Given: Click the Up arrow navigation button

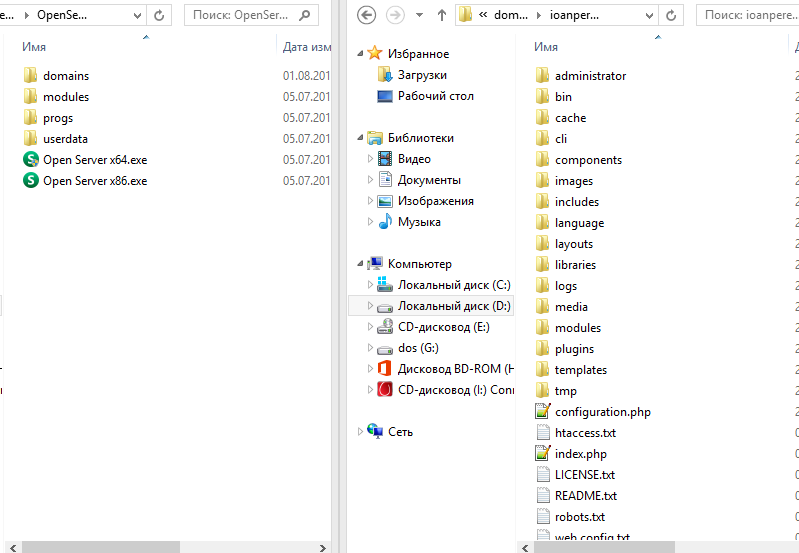Looking at the screenshot, I should coord(441,16).
